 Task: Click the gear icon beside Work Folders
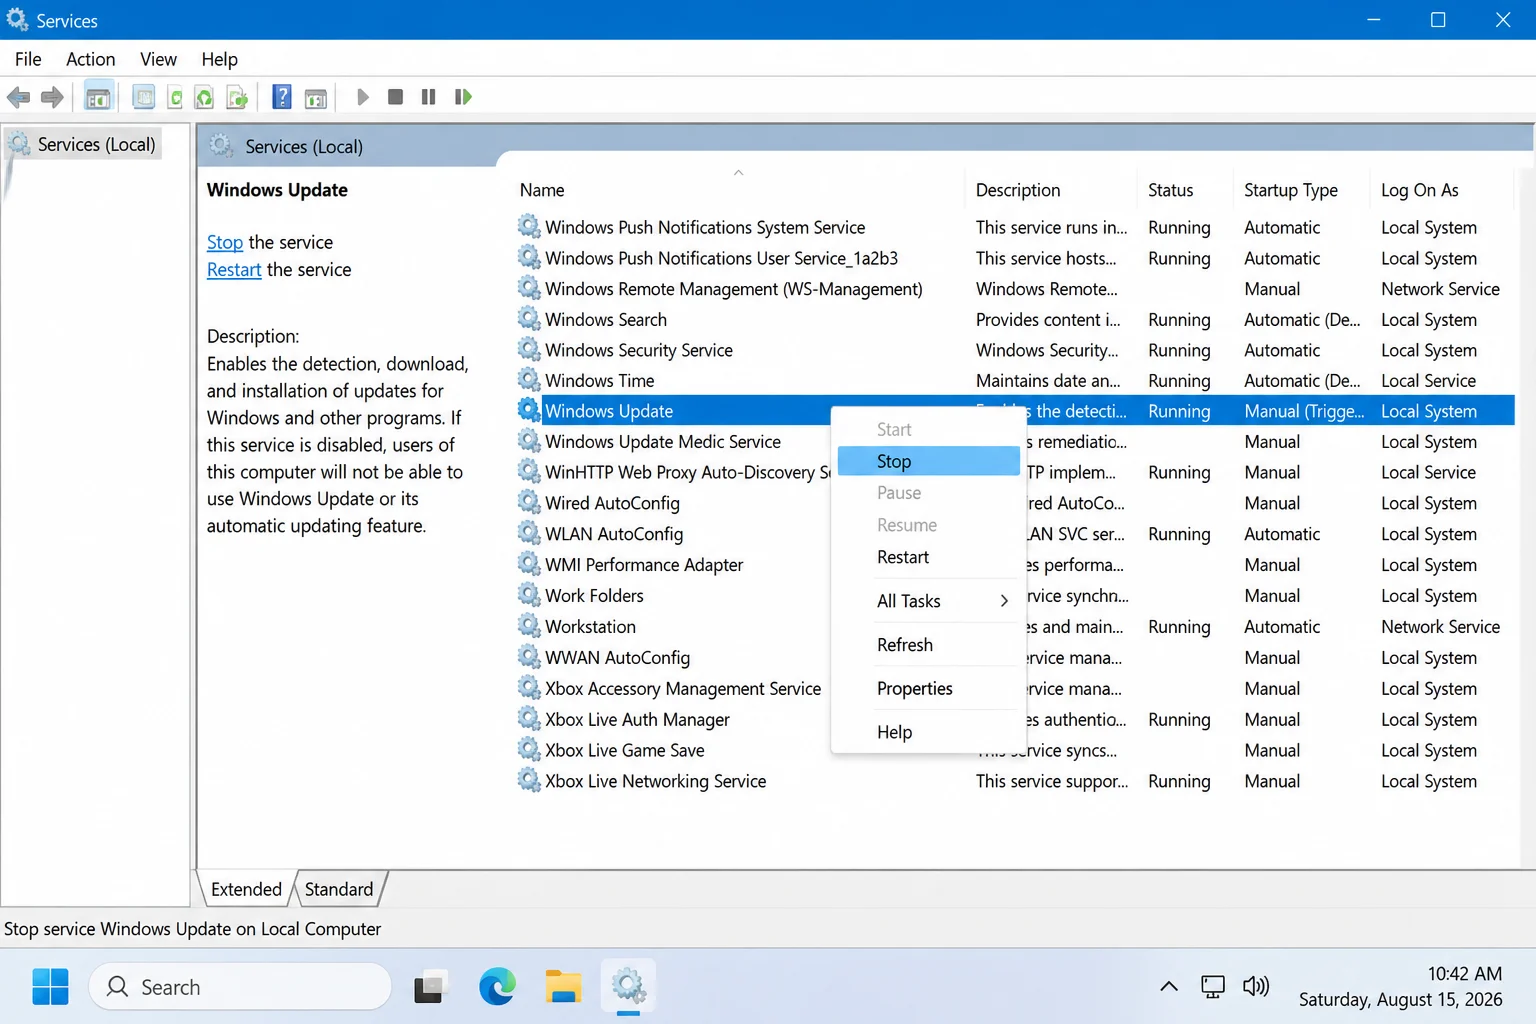529,595
